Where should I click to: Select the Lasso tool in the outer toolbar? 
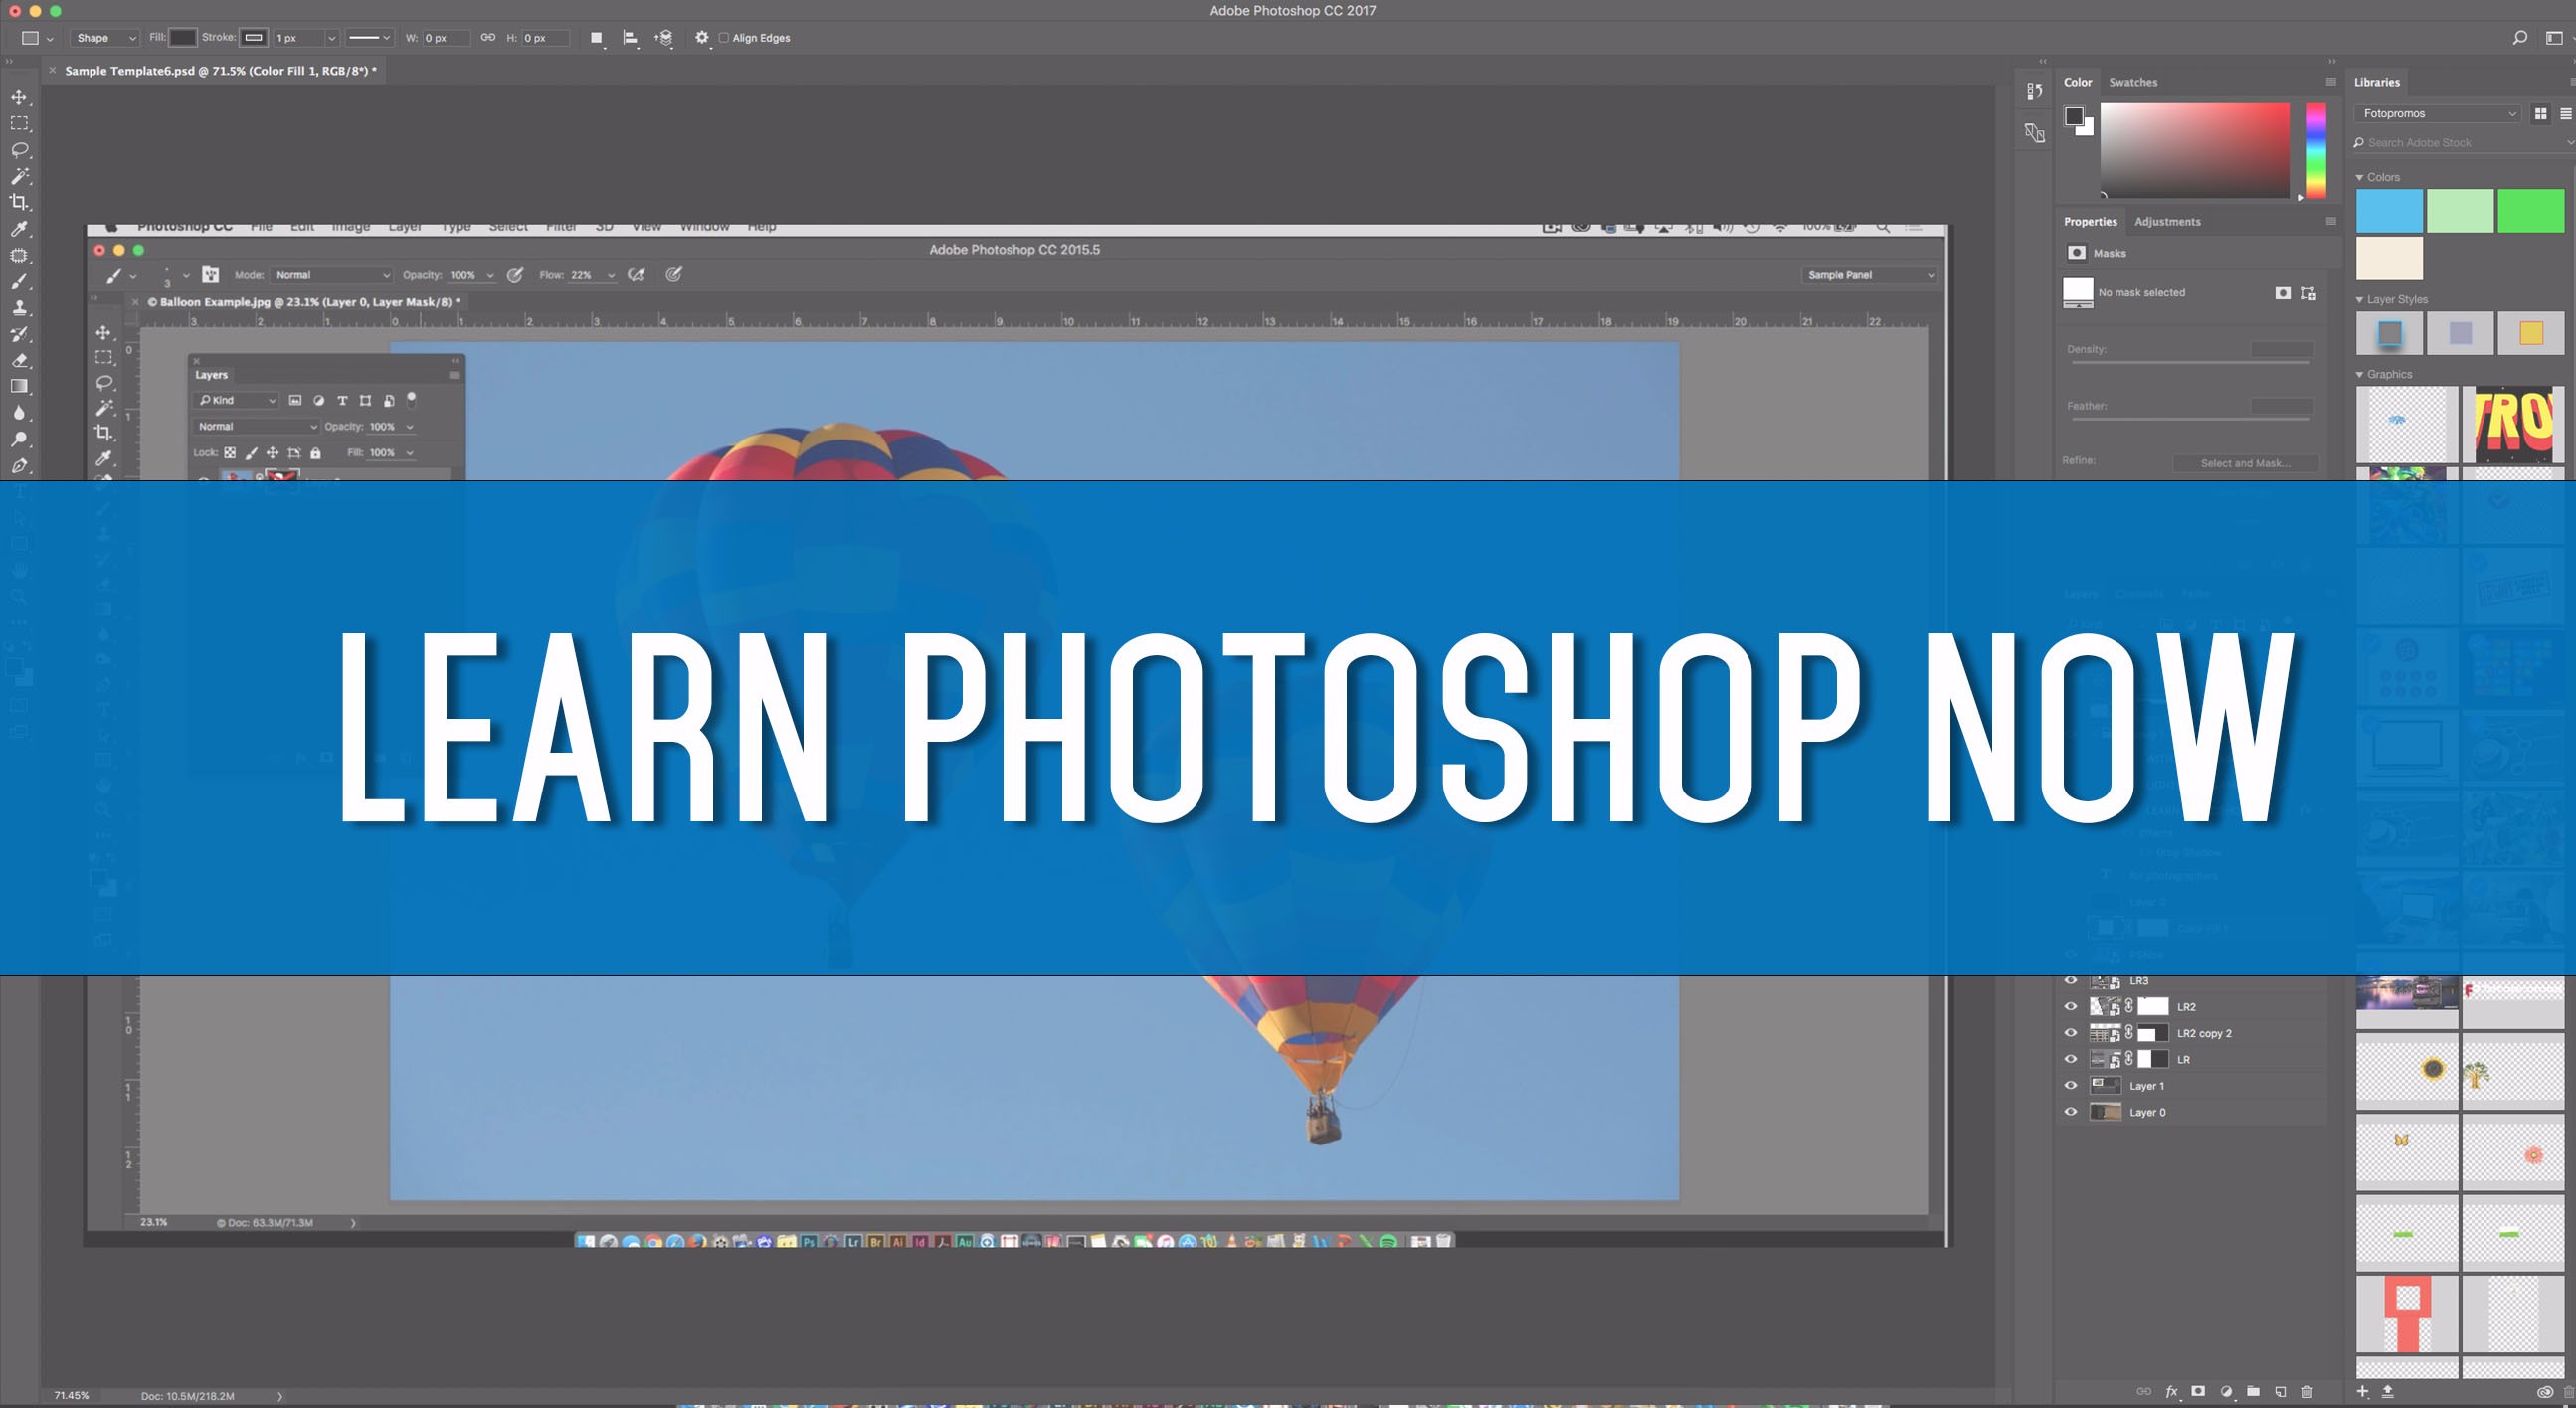click(x=19, y=150)
